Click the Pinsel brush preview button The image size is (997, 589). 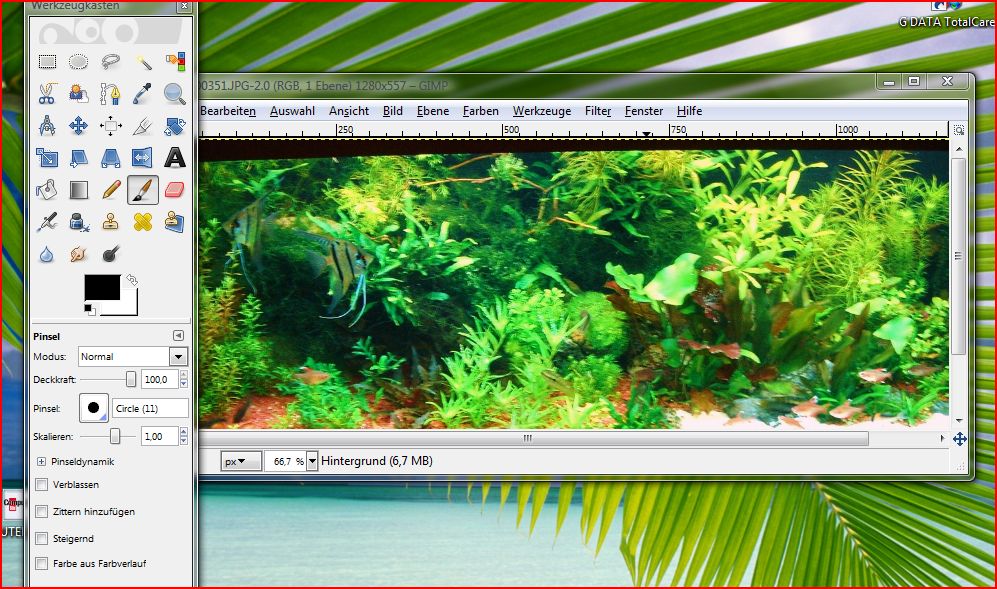(x=94, y=408)
